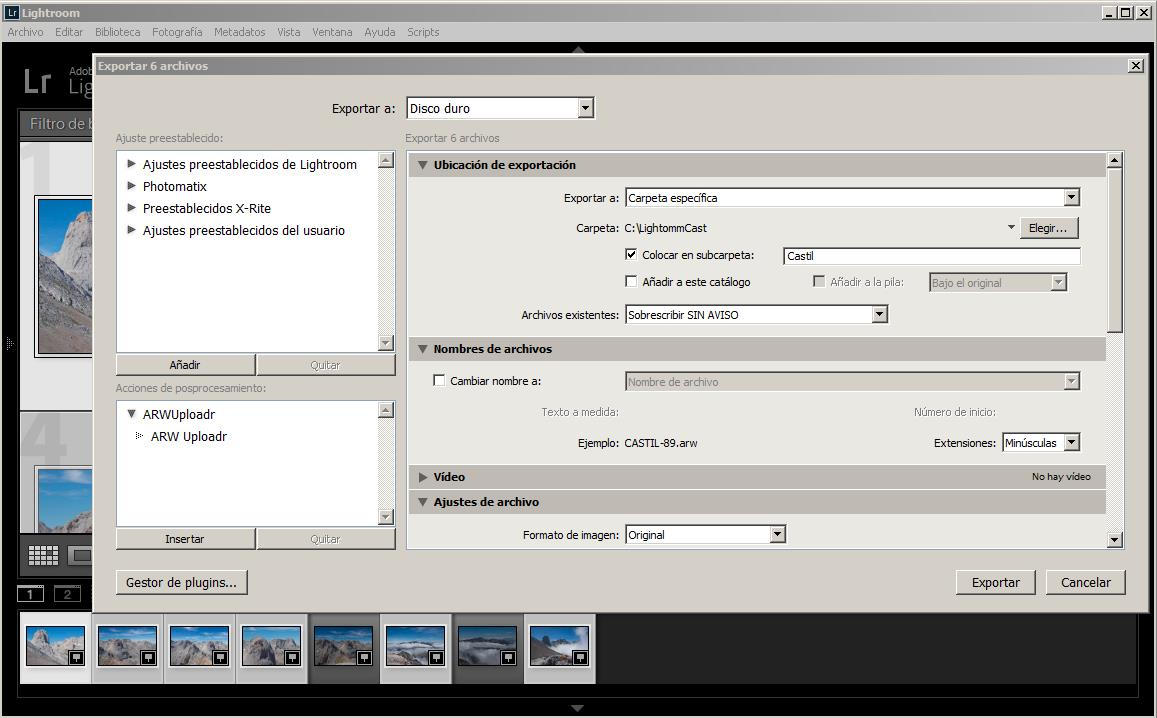Image resolution: width=1157 pixels, height=718 pixels.
Task: Expand Photomatix preset folder
Action: click(131, 186)
